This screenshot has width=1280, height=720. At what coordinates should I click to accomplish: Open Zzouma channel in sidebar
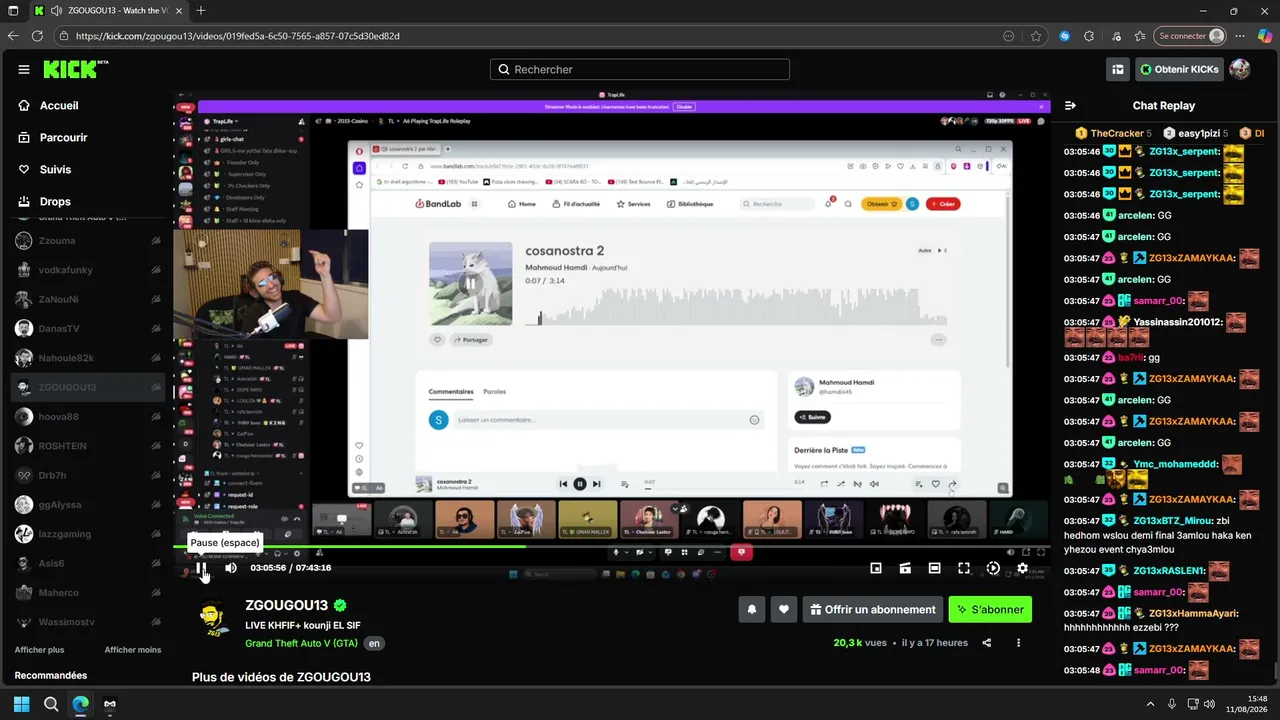pyautogui.click(x=88, y=241)
